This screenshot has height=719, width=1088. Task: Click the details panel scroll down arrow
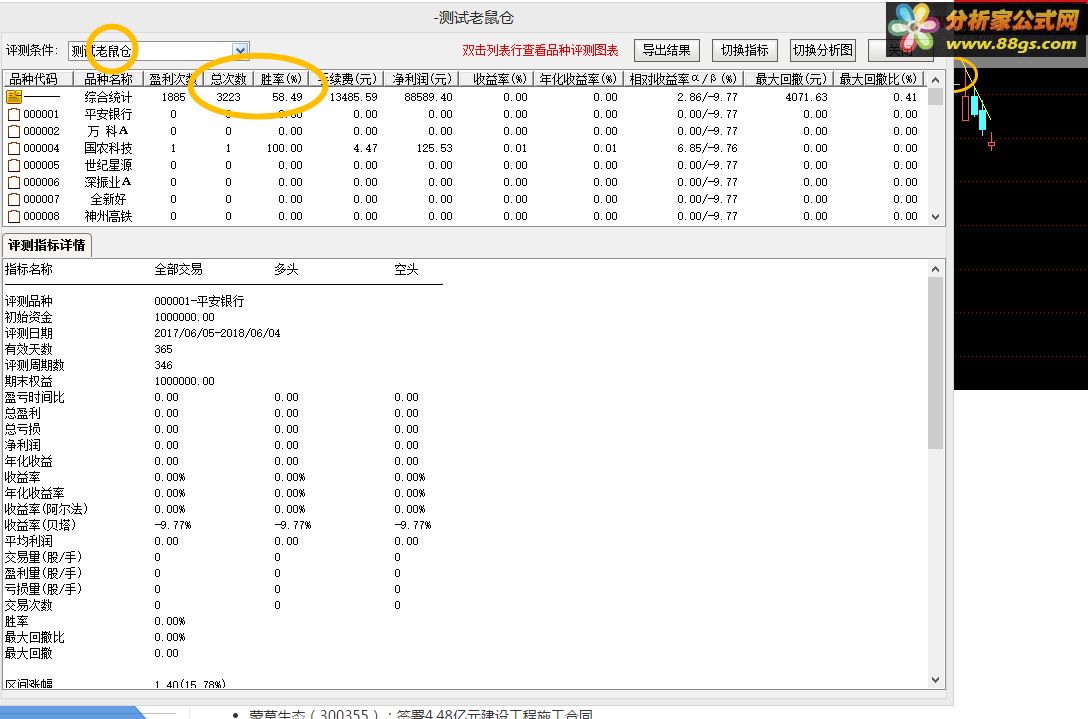(x=935, y=680)
